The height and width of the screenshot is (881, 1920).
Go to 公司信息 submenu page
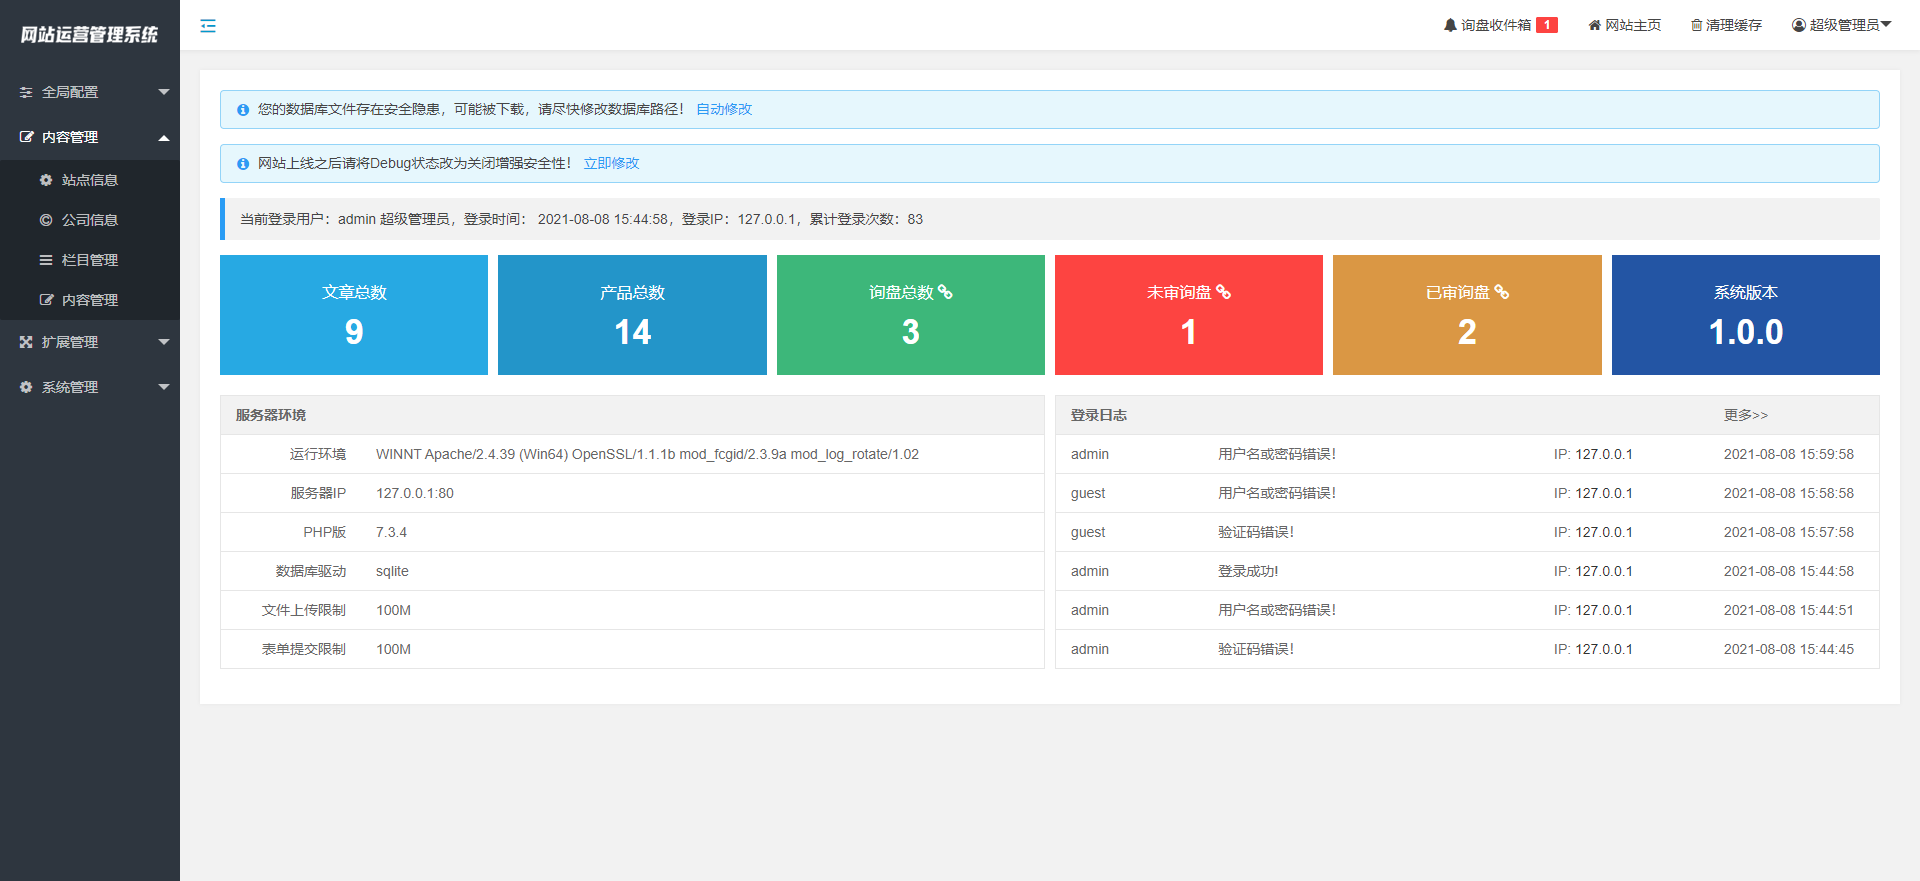click(x=90, y=220)
